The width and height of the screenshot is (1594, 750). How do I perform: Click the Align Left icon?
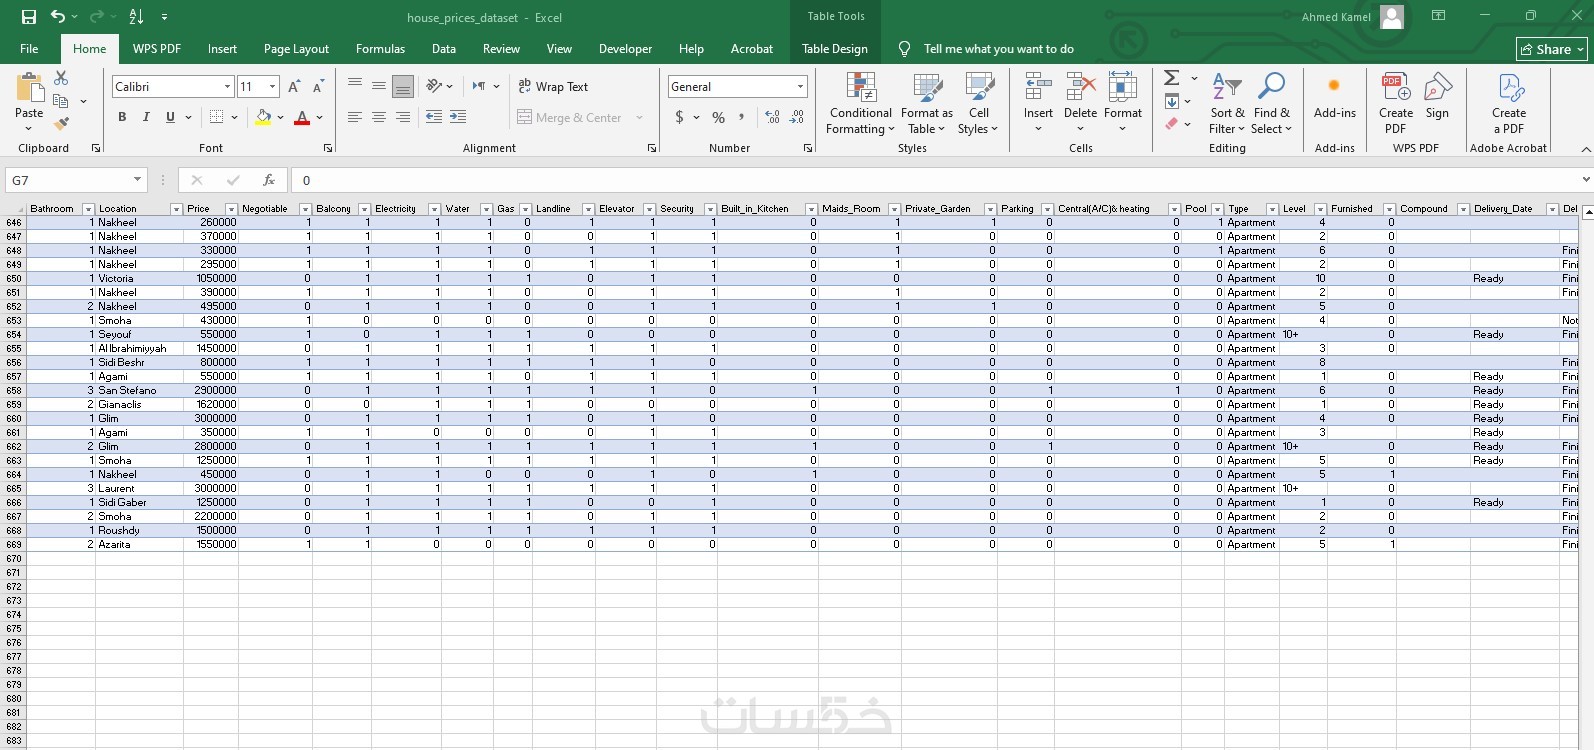(355, 117)
